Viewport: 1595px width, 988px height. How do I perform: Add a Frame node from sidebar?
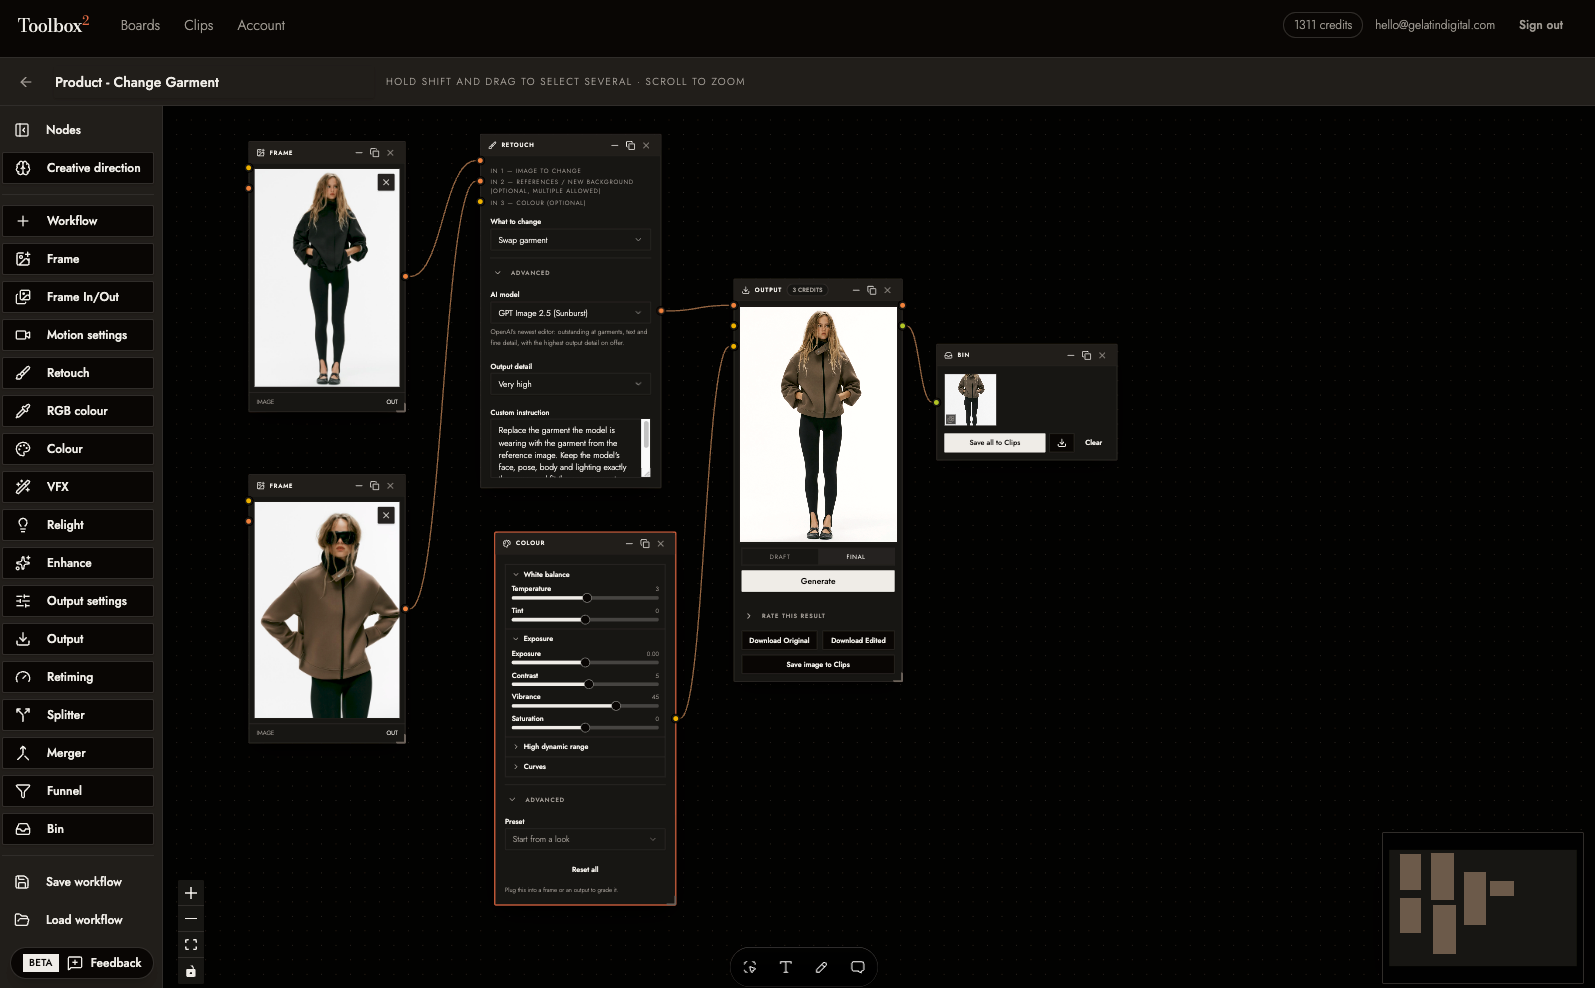[x=78, y=259]
